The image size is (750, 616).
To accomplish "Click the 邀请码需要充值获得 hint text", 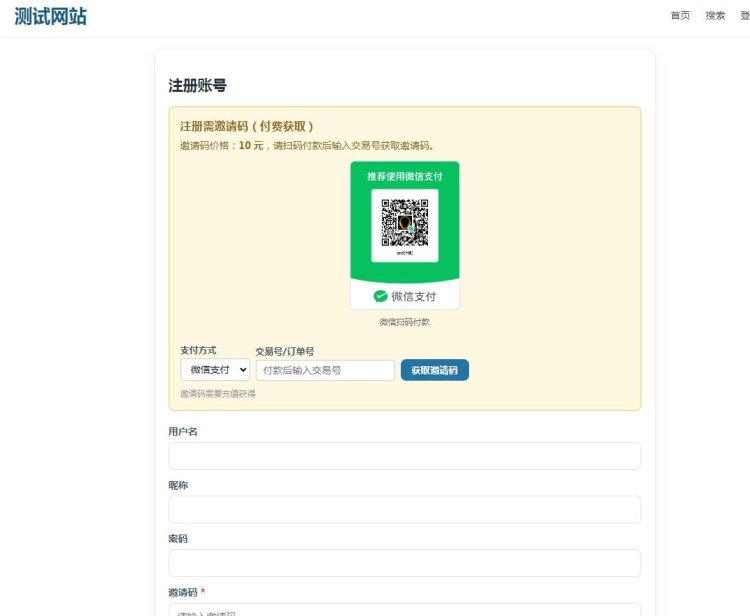I will tap(218, 394).
